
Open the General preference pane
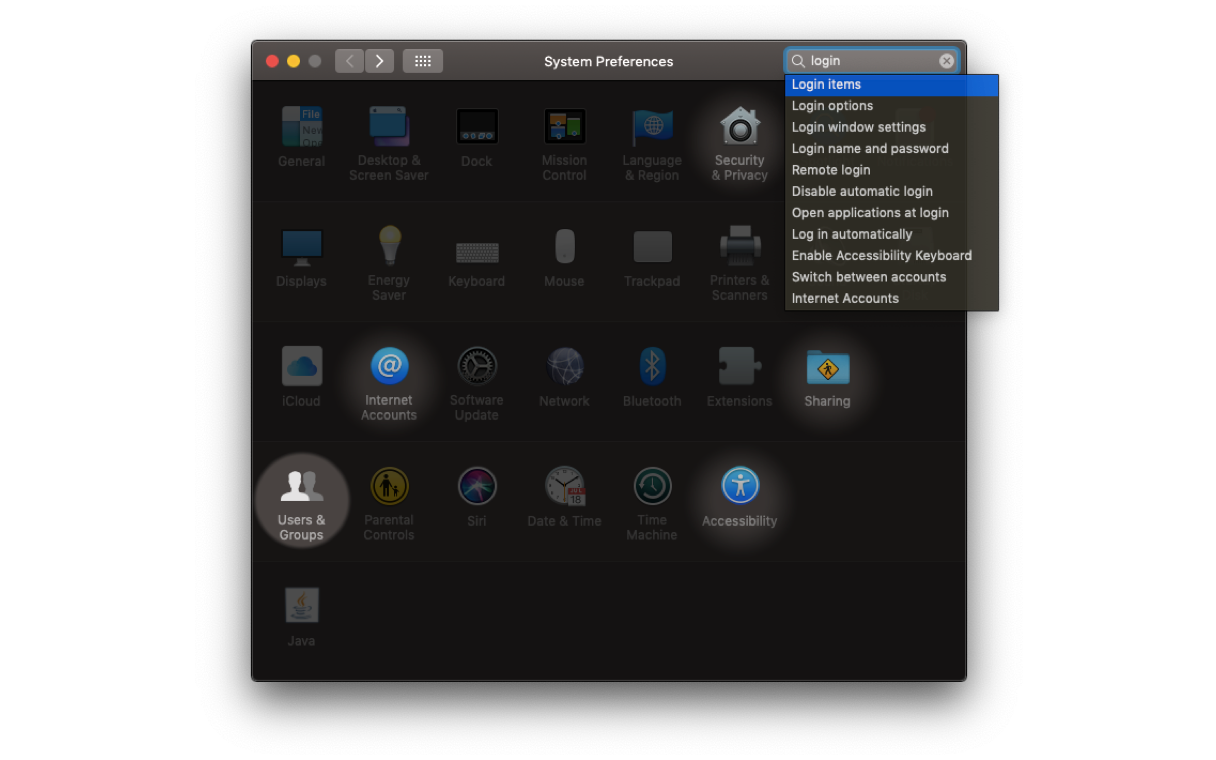[301, 137]
